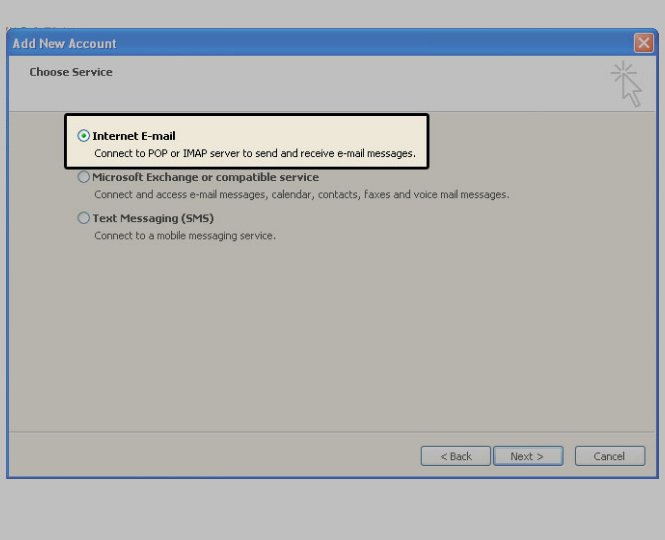The image size is (665, 540).
Task: Choose the Microsoft Exchange radio button
Action: 84,177
